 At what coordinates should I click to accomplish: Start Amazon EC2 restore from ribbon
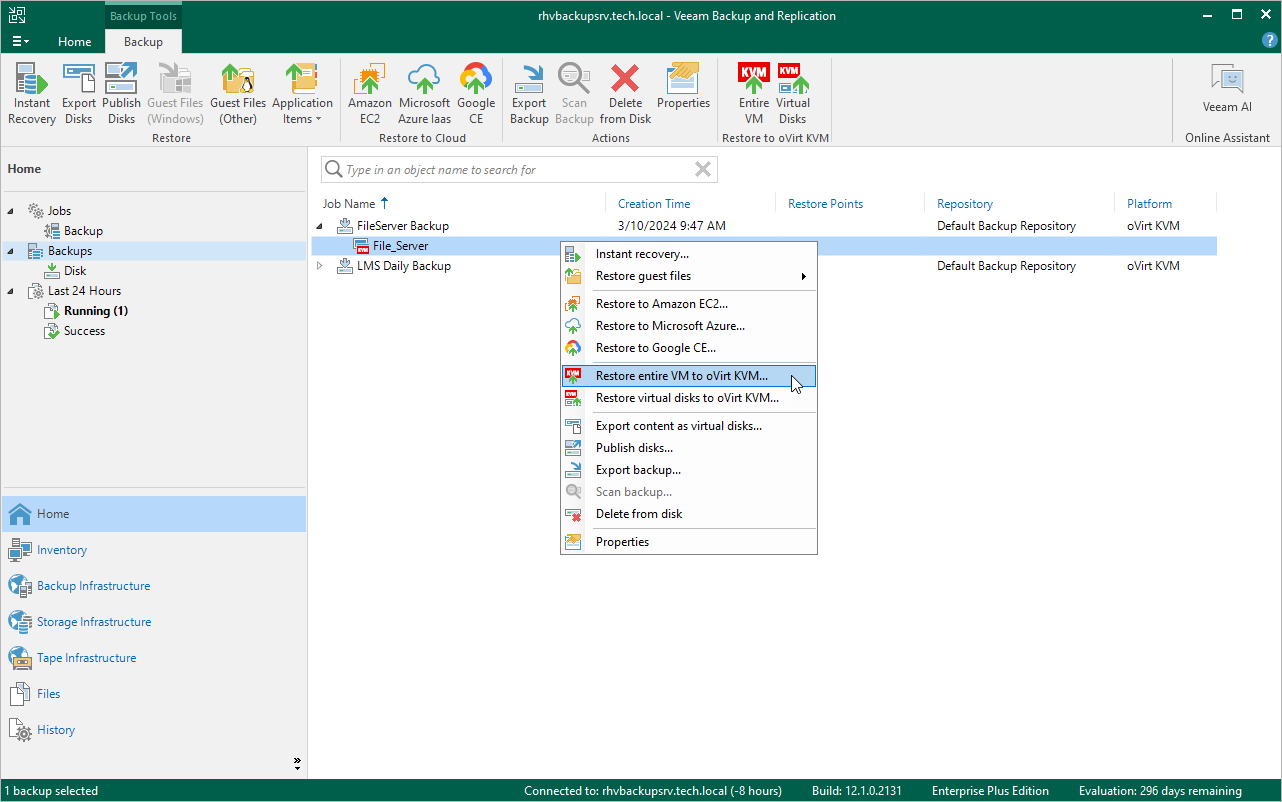pyautogui.click(x=370, y=93)
